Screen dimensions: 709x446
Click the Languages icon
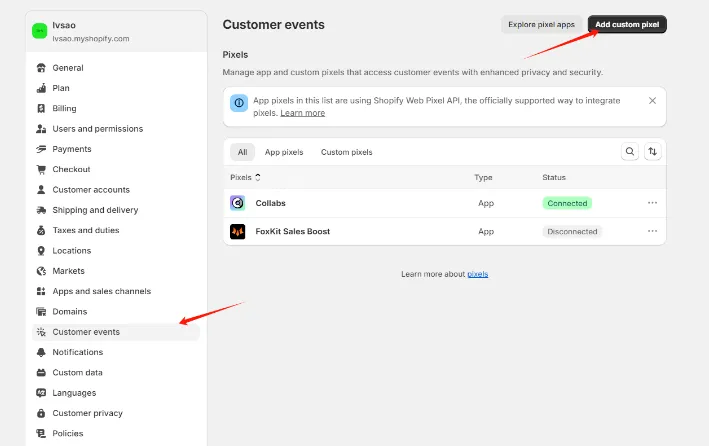41,393
